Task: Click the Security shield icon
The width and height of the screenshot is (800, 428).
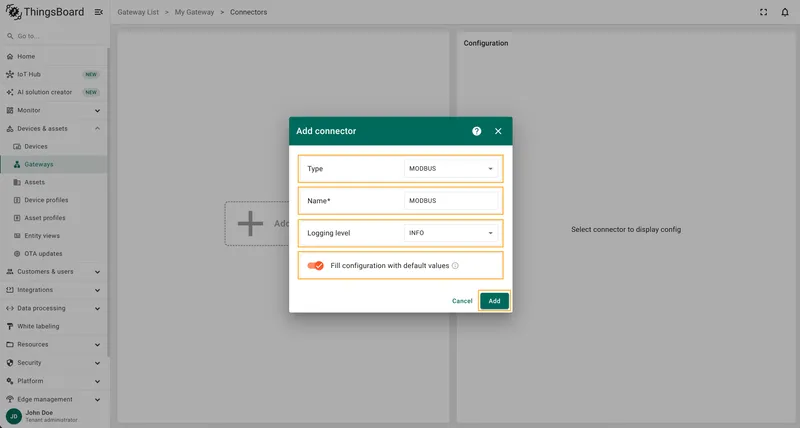Action: [x=10, y=363]
